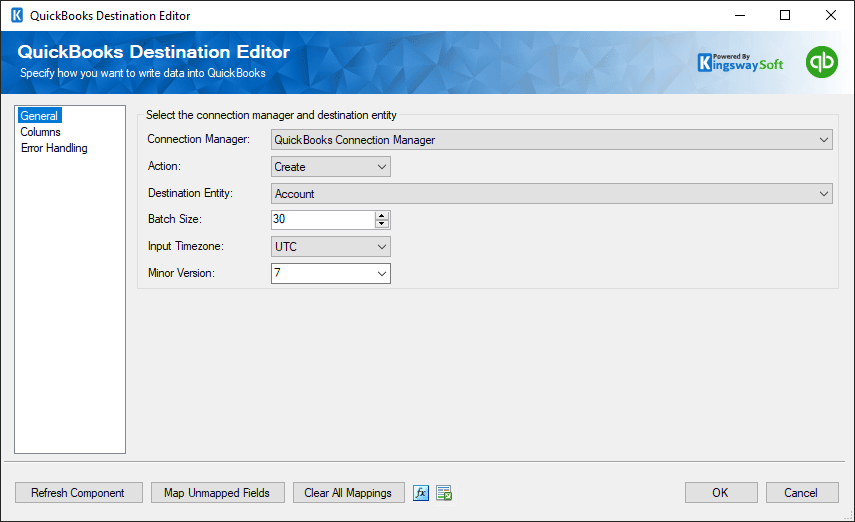Switch to the Columns page
The width and height of the screenshot is (855, 522).
point(40,132)
